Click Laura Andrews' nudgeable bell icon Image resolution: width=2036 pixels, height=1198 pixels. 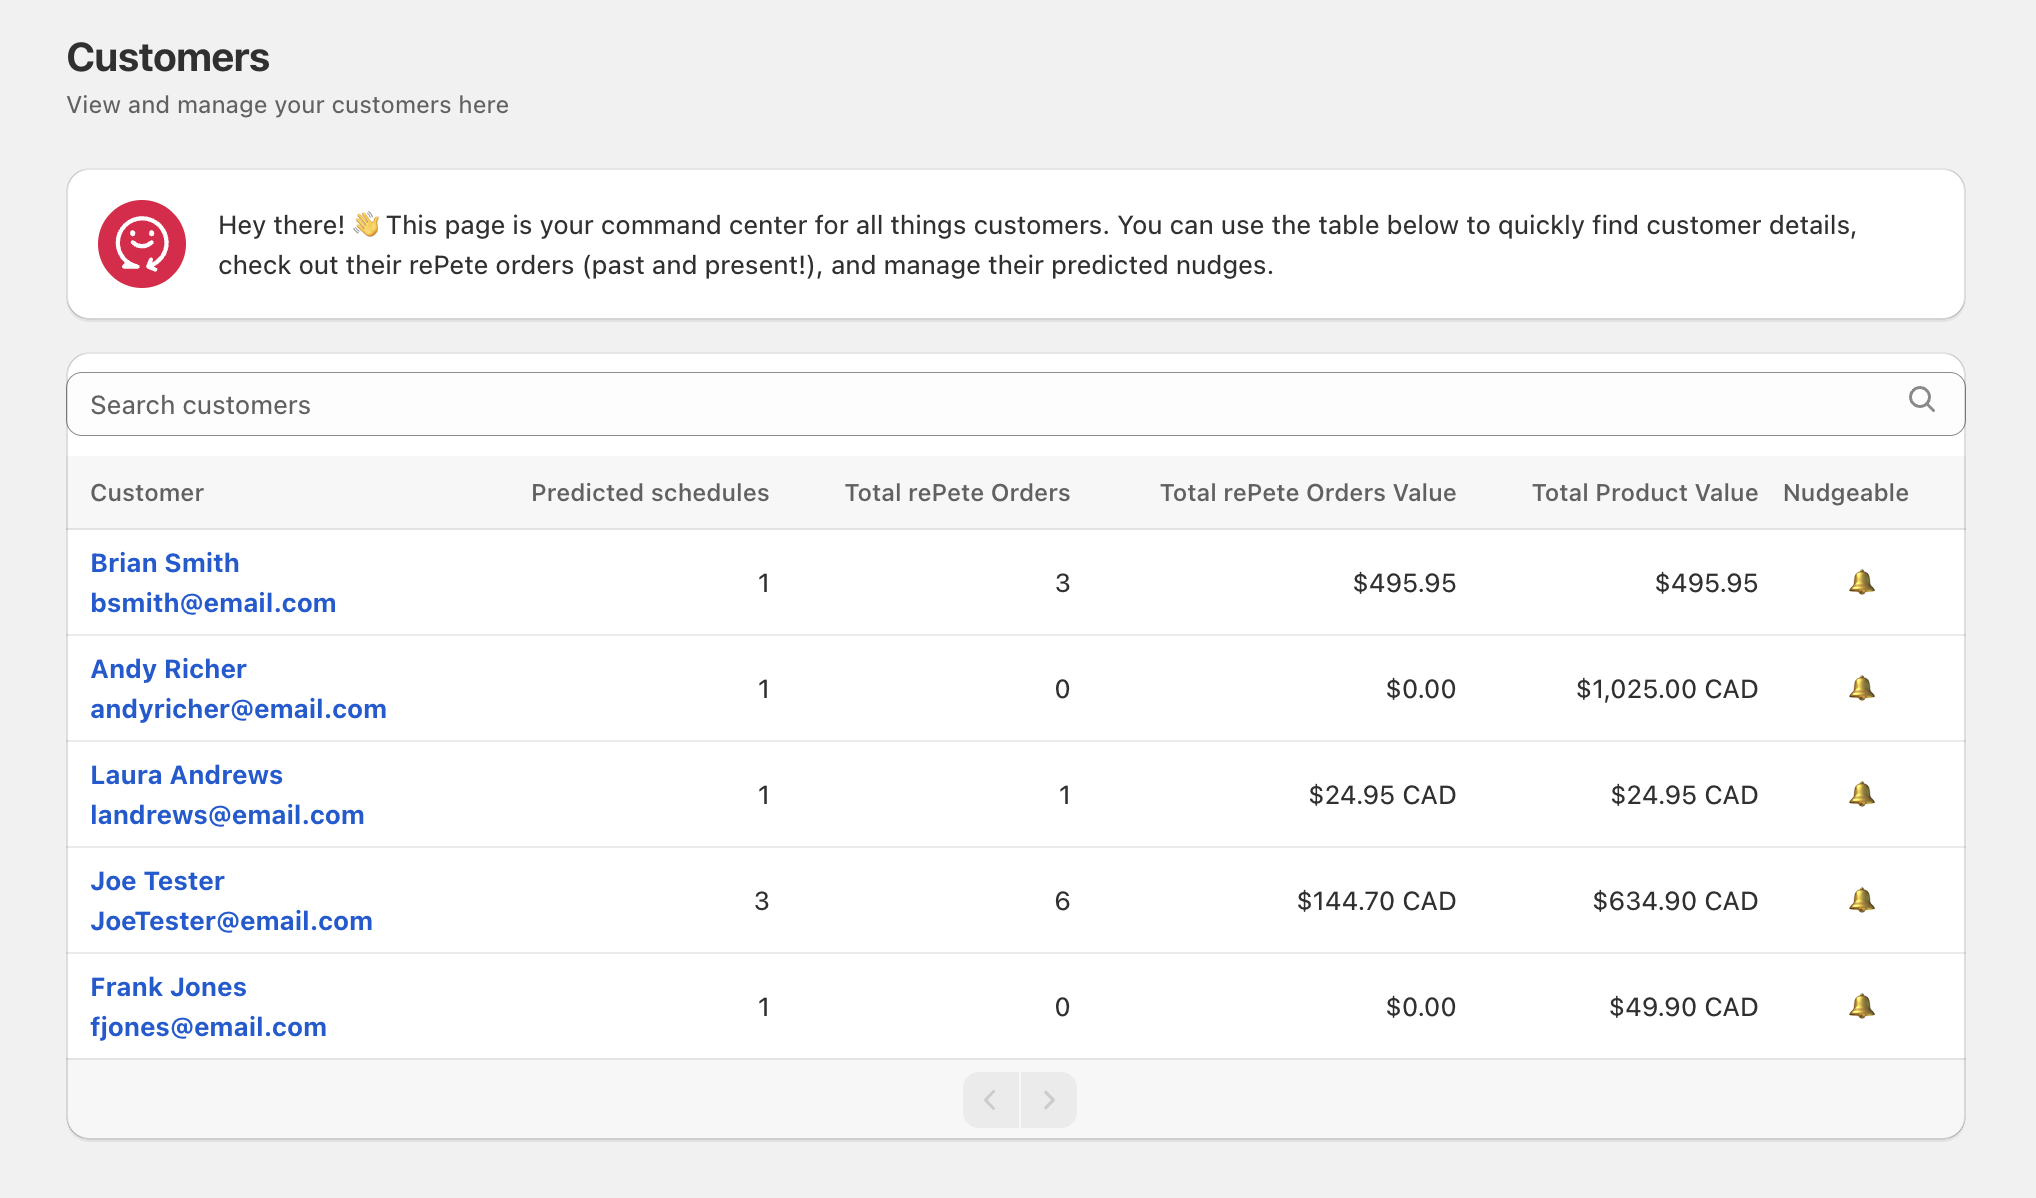(x=1861, y=794)
